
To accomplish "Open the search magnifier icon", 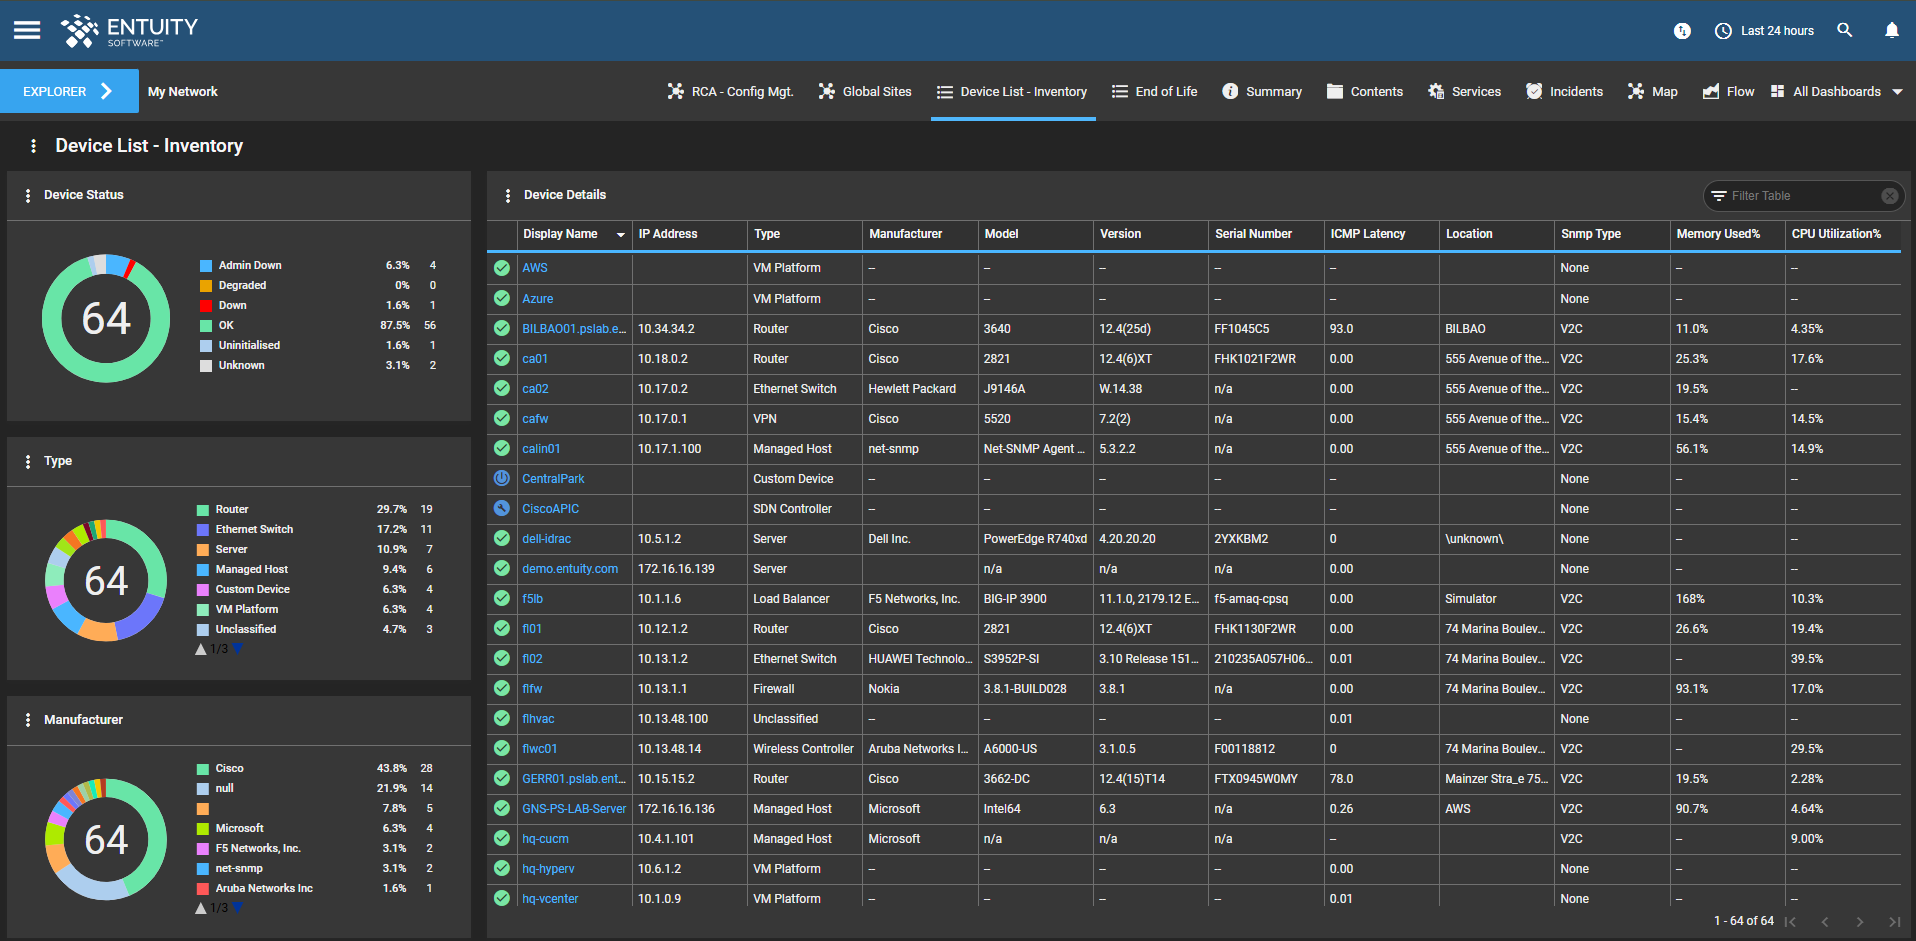I will tap(1844, 30).
